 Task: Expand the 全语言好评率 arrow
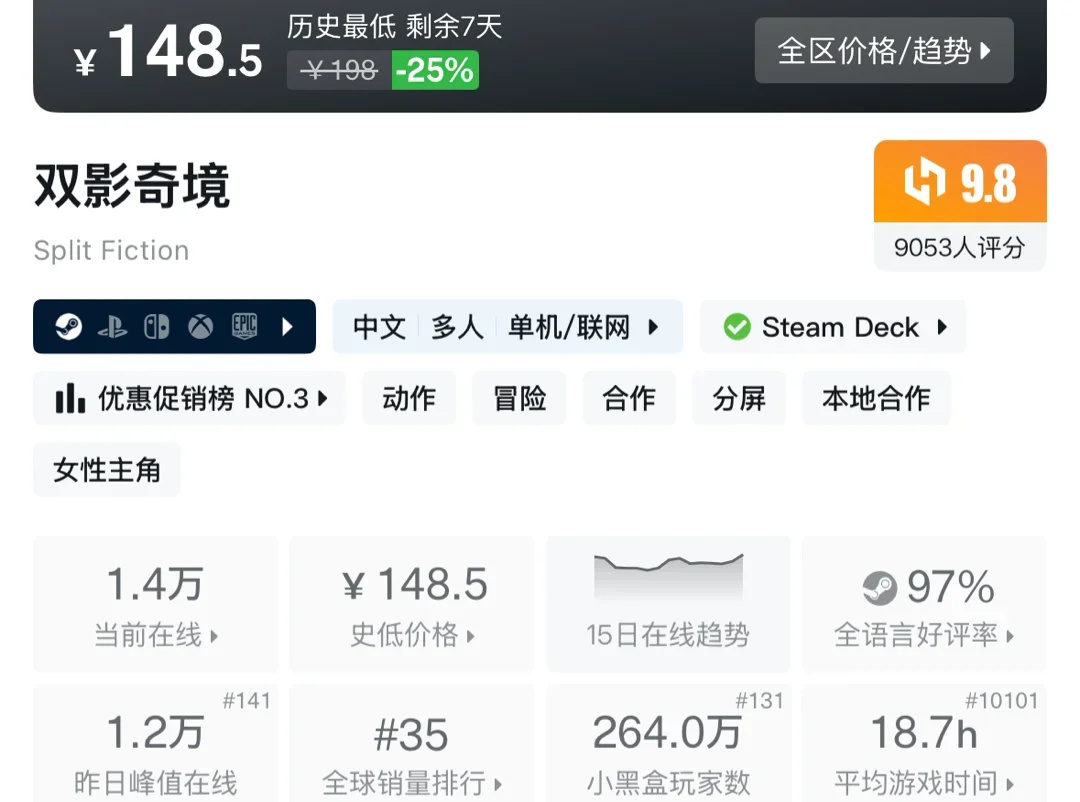click(x=1010, y=636)
